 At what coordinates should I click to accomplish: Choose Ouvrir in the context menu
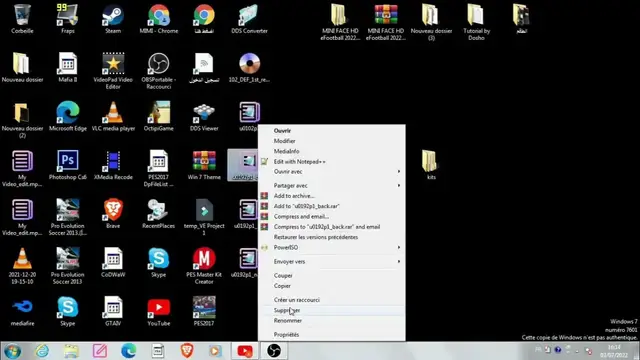click(282, 131)
